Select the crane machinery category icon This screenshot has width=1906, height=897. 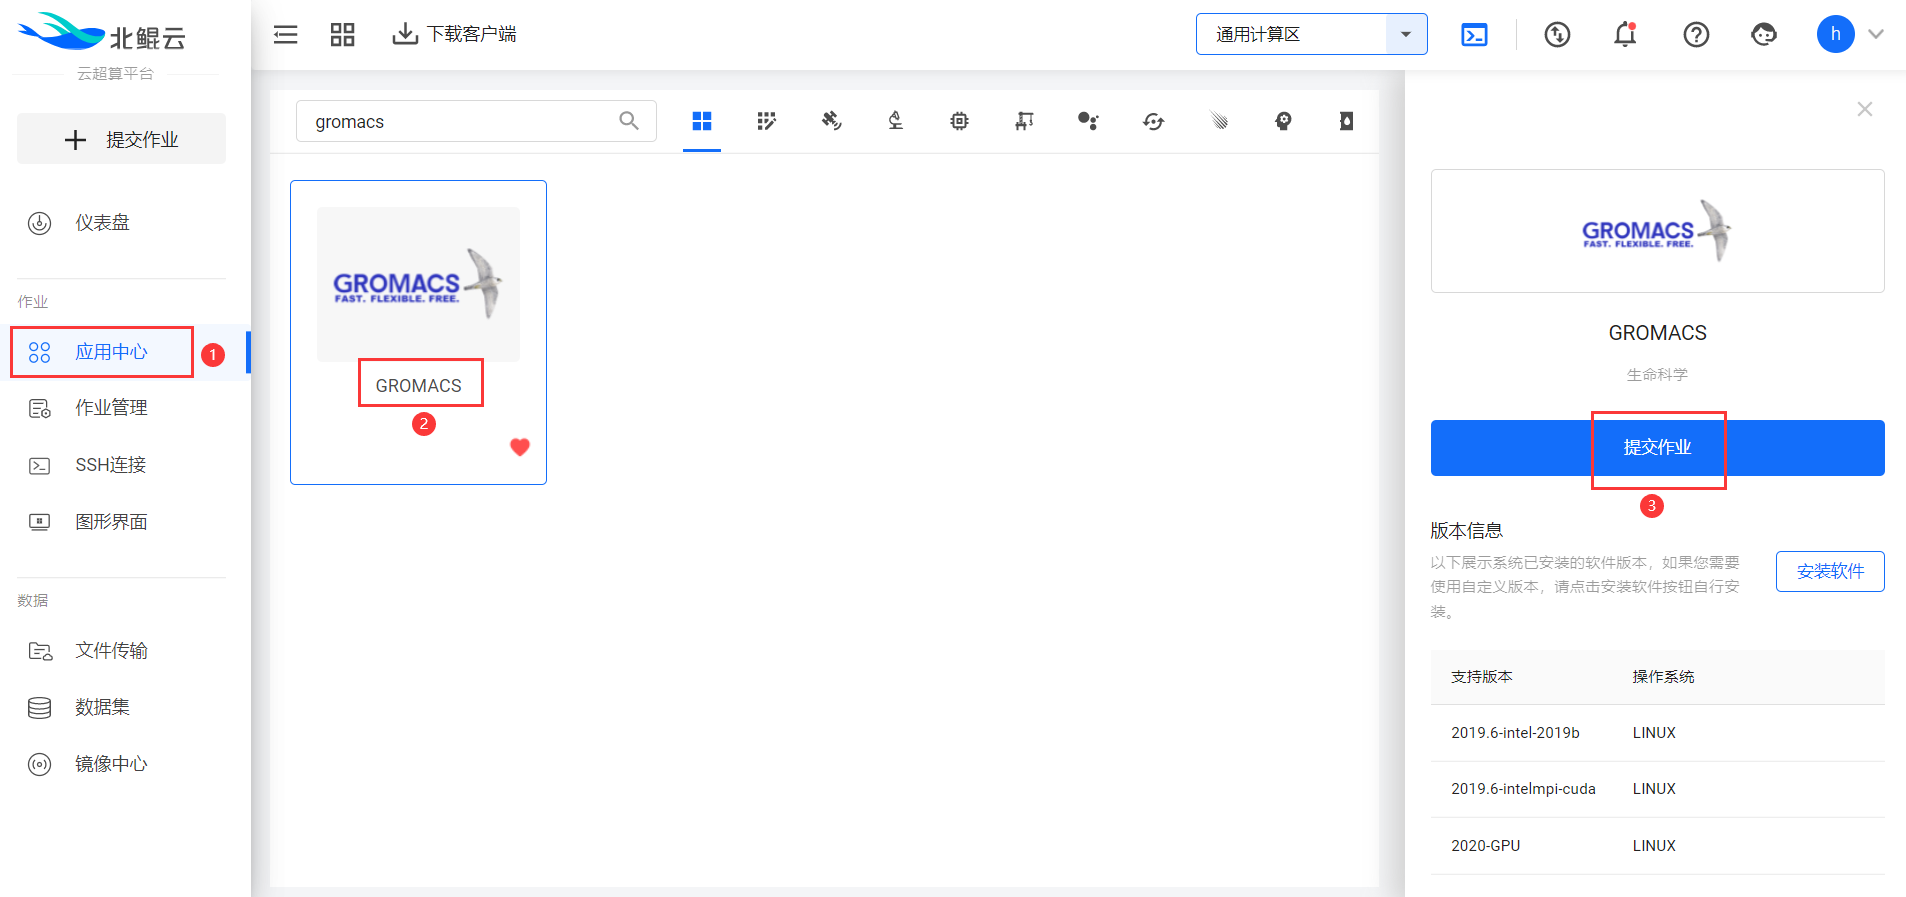[1024, 121]
